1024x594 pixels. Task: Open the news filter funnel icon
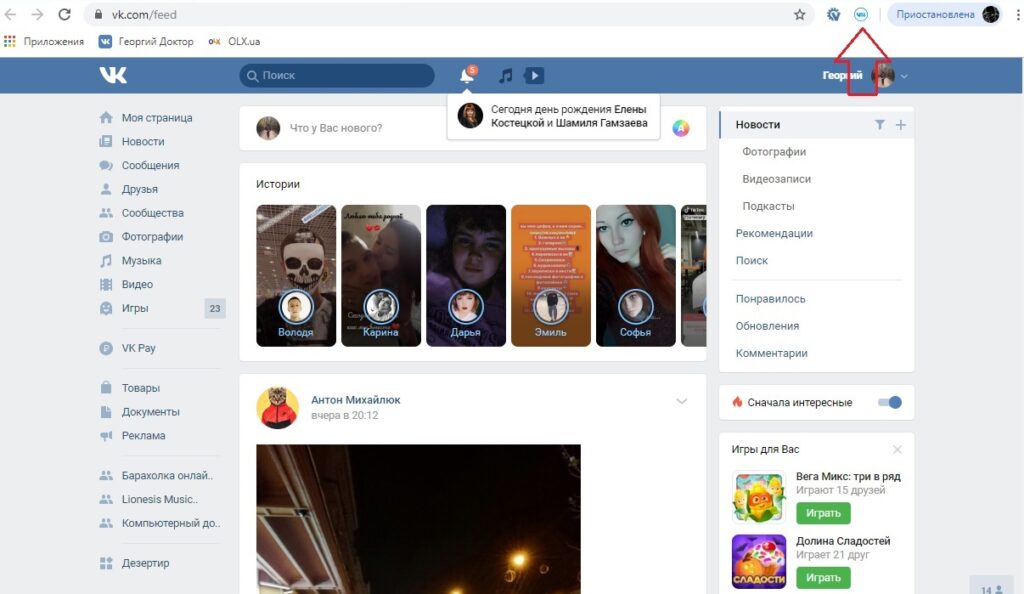879,123
